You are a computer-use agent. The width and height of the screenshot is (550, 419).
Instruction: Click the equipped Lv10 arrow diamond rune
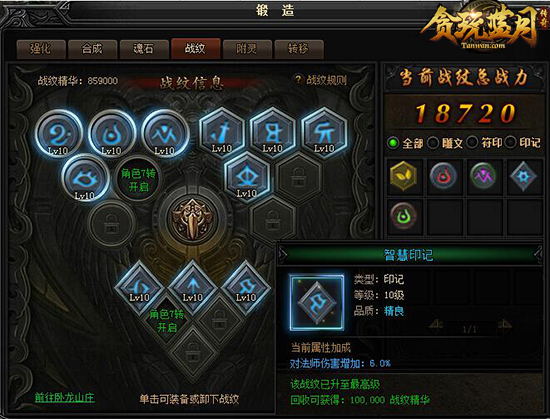click(193, 287)
